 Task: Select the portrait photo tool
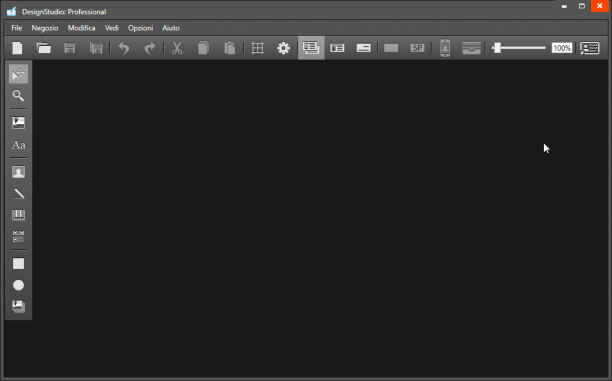(18, 172)
